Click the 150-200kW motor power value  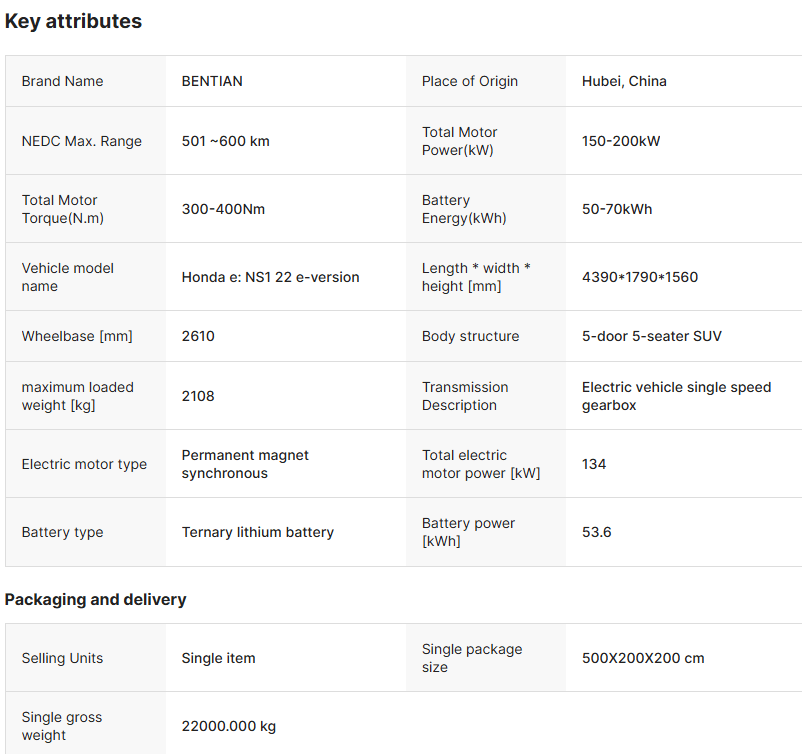coord(621,141)
